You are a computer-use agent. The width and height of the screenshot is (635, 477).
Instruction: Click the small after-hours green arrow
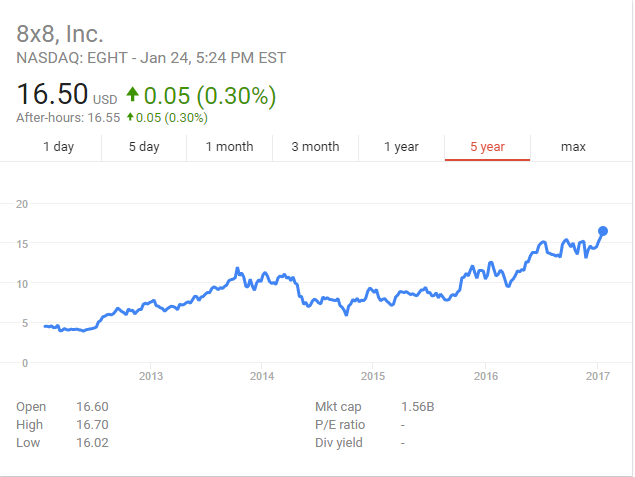coord(129,118)
